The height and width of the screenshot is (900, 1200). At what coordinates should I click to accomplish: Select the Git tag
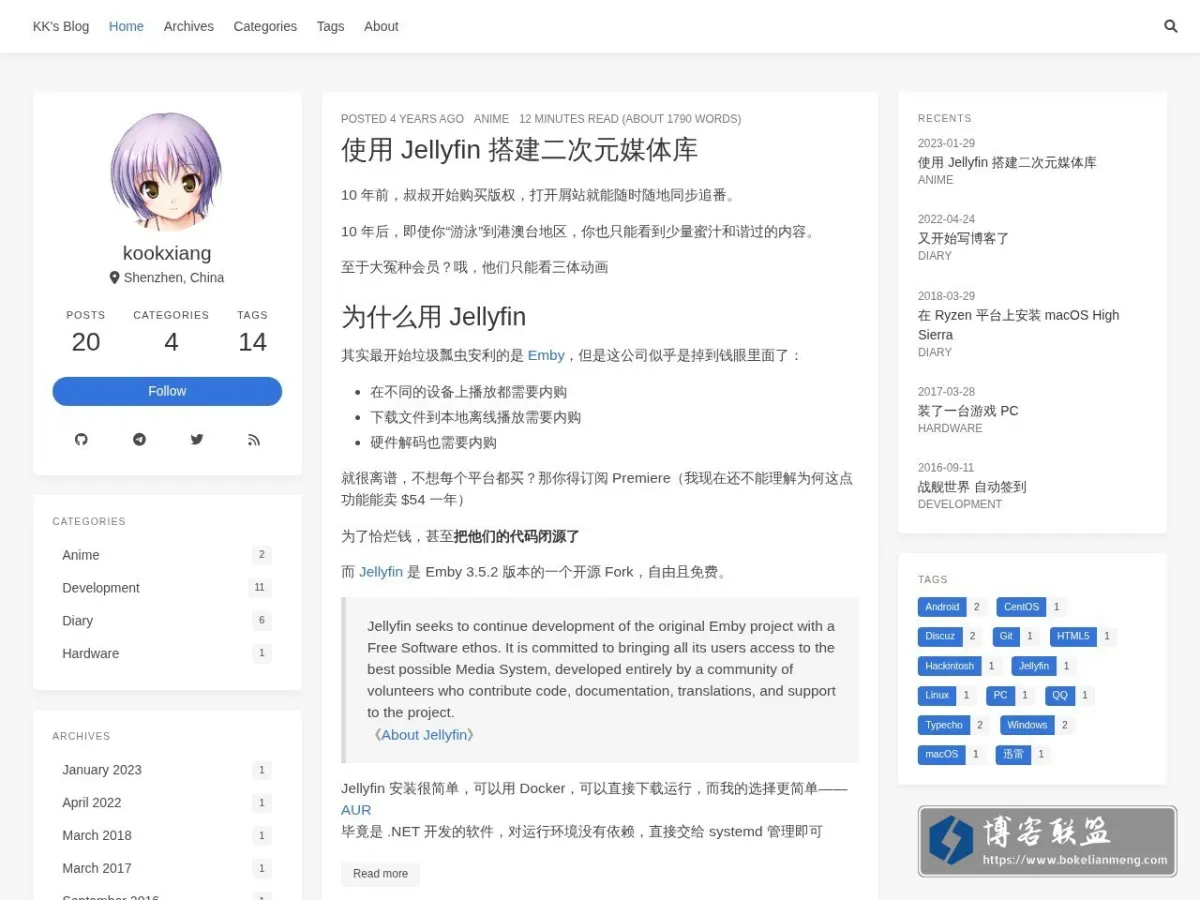(x=1006, y=636)
